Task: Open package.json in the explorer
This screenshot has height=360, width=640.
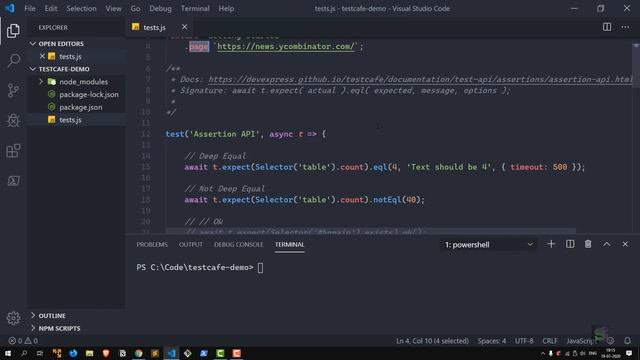Action: (81, 107)
